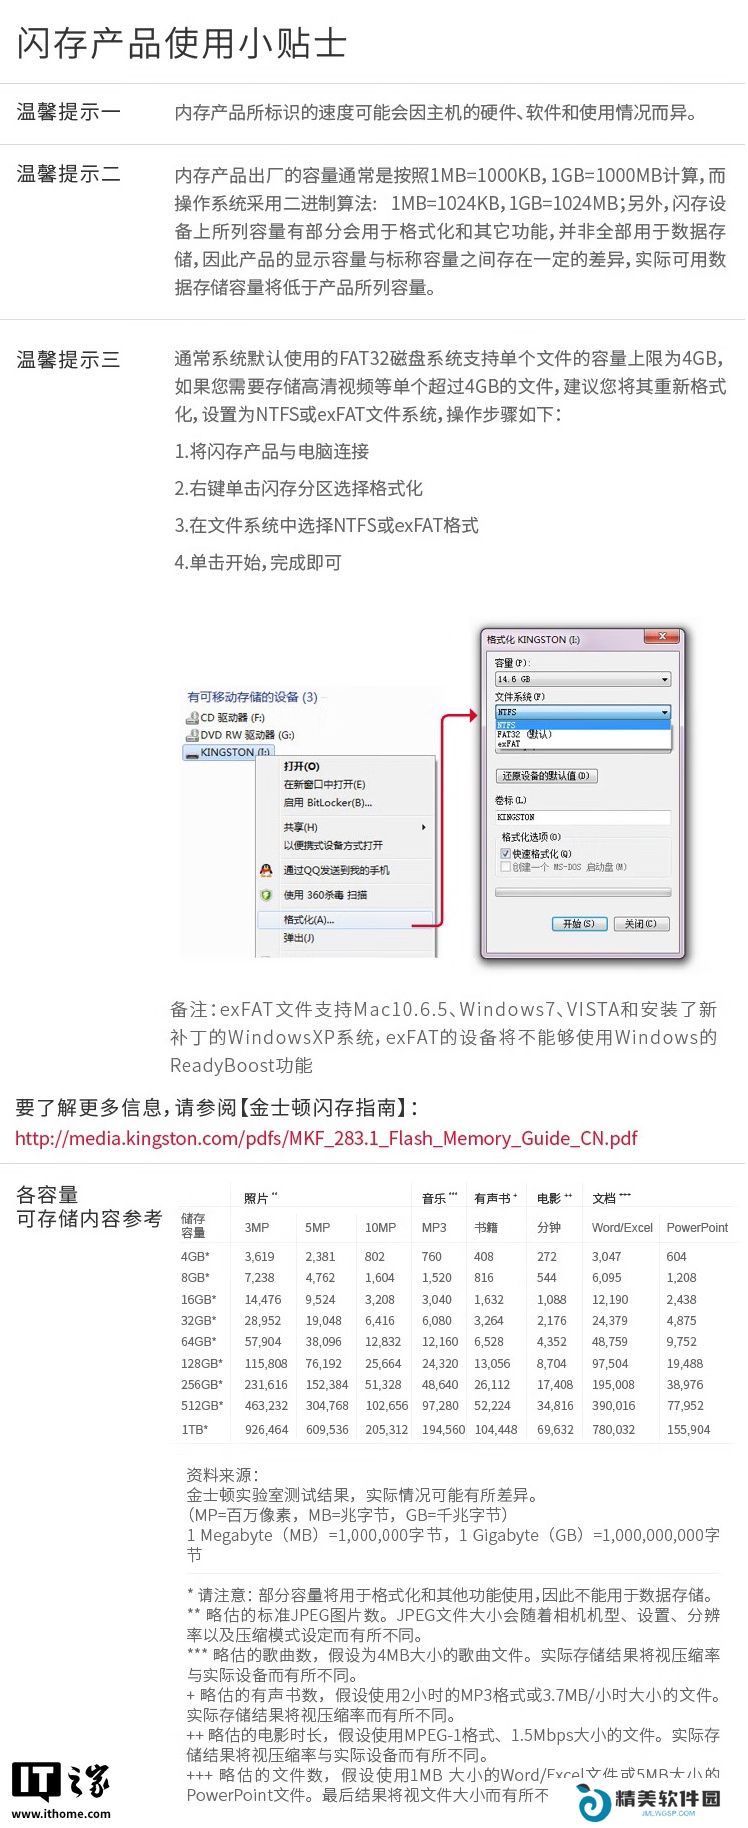Click the step text 2.右键单击闪存分区选择格式化
The width and height of the screenshot is (748, 1828).
point(299,488)
